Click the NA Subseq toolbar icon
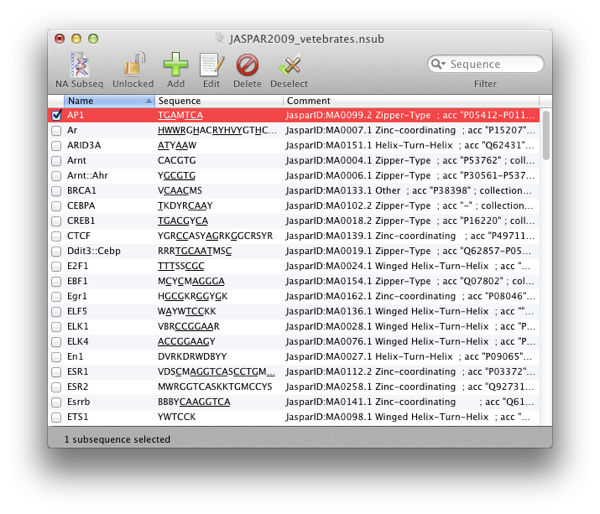Viewport: 600px width, 514px height. click(x=79, y=64)
